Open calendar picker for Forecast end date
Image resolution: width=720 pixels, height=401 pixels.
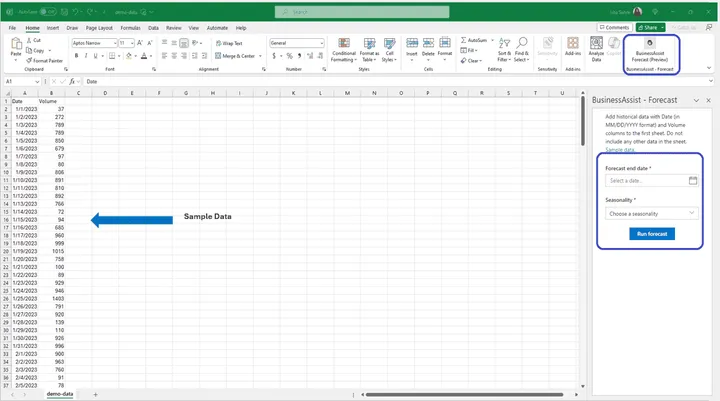pyautogui.click(x=693, y=181)
